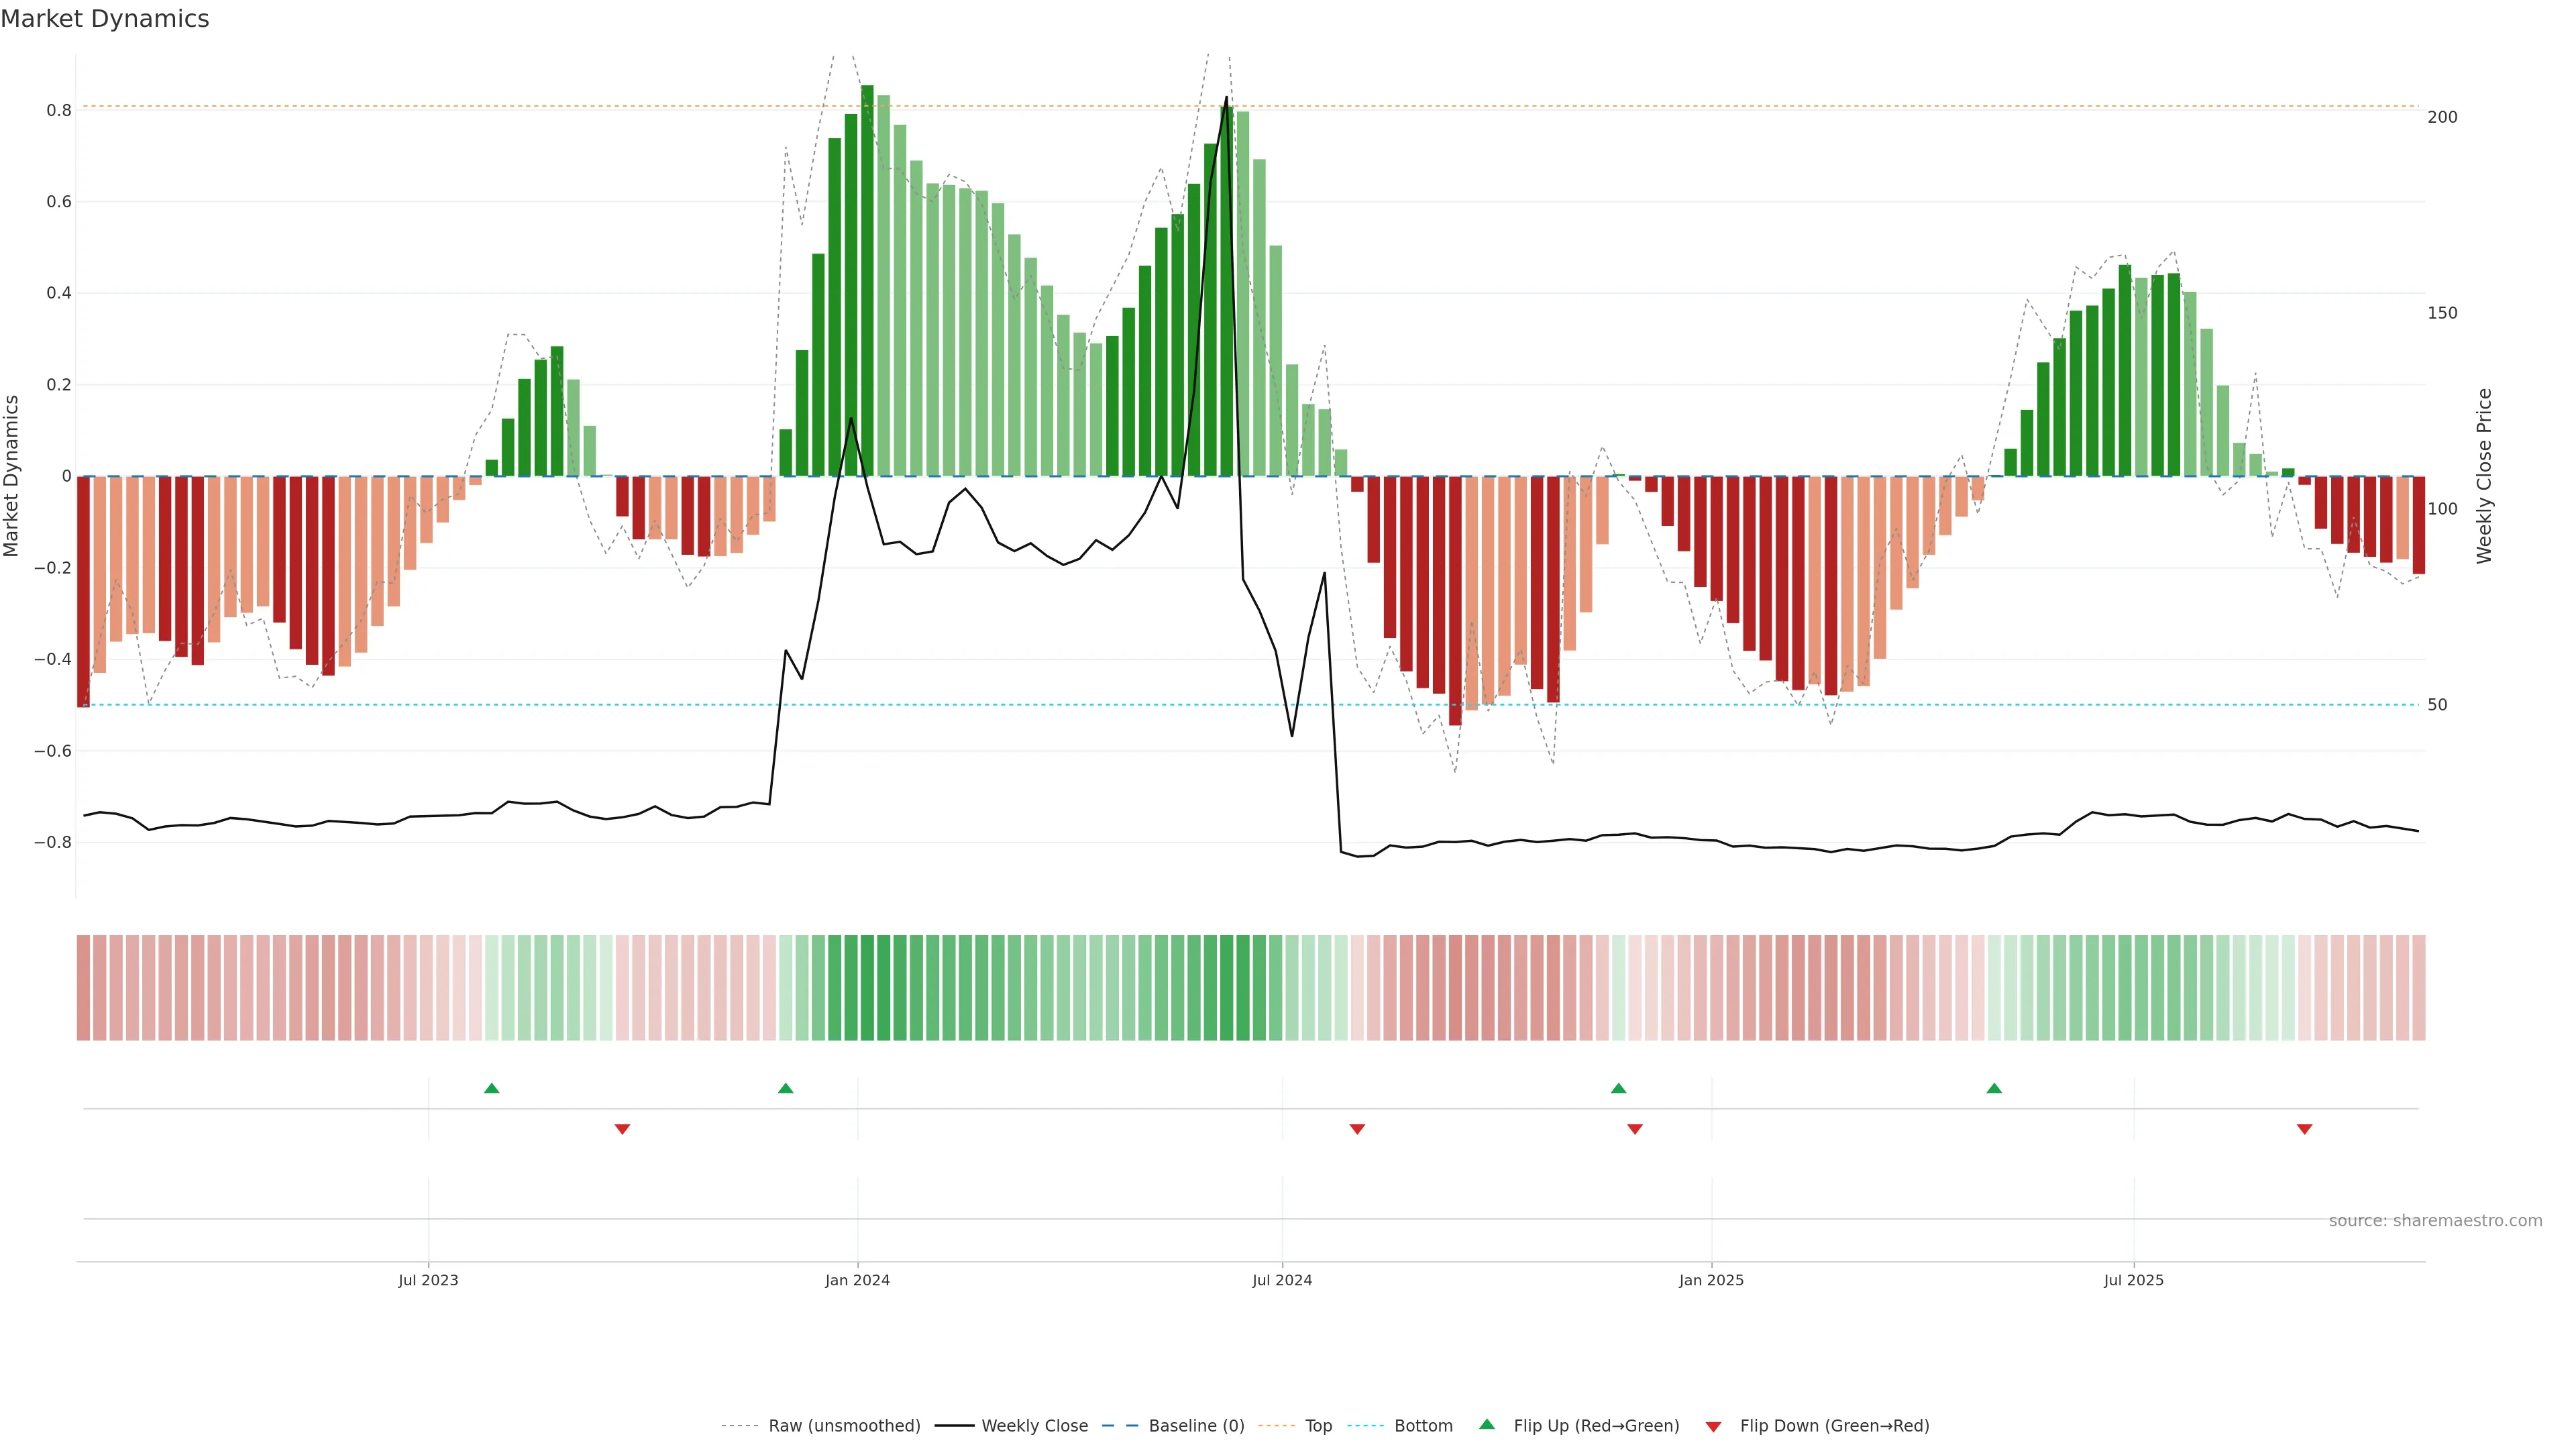Screen dimensions: 2576x1449
Task: Click the Flip Down red triangle legend icon
Action: [1713, 1426]
